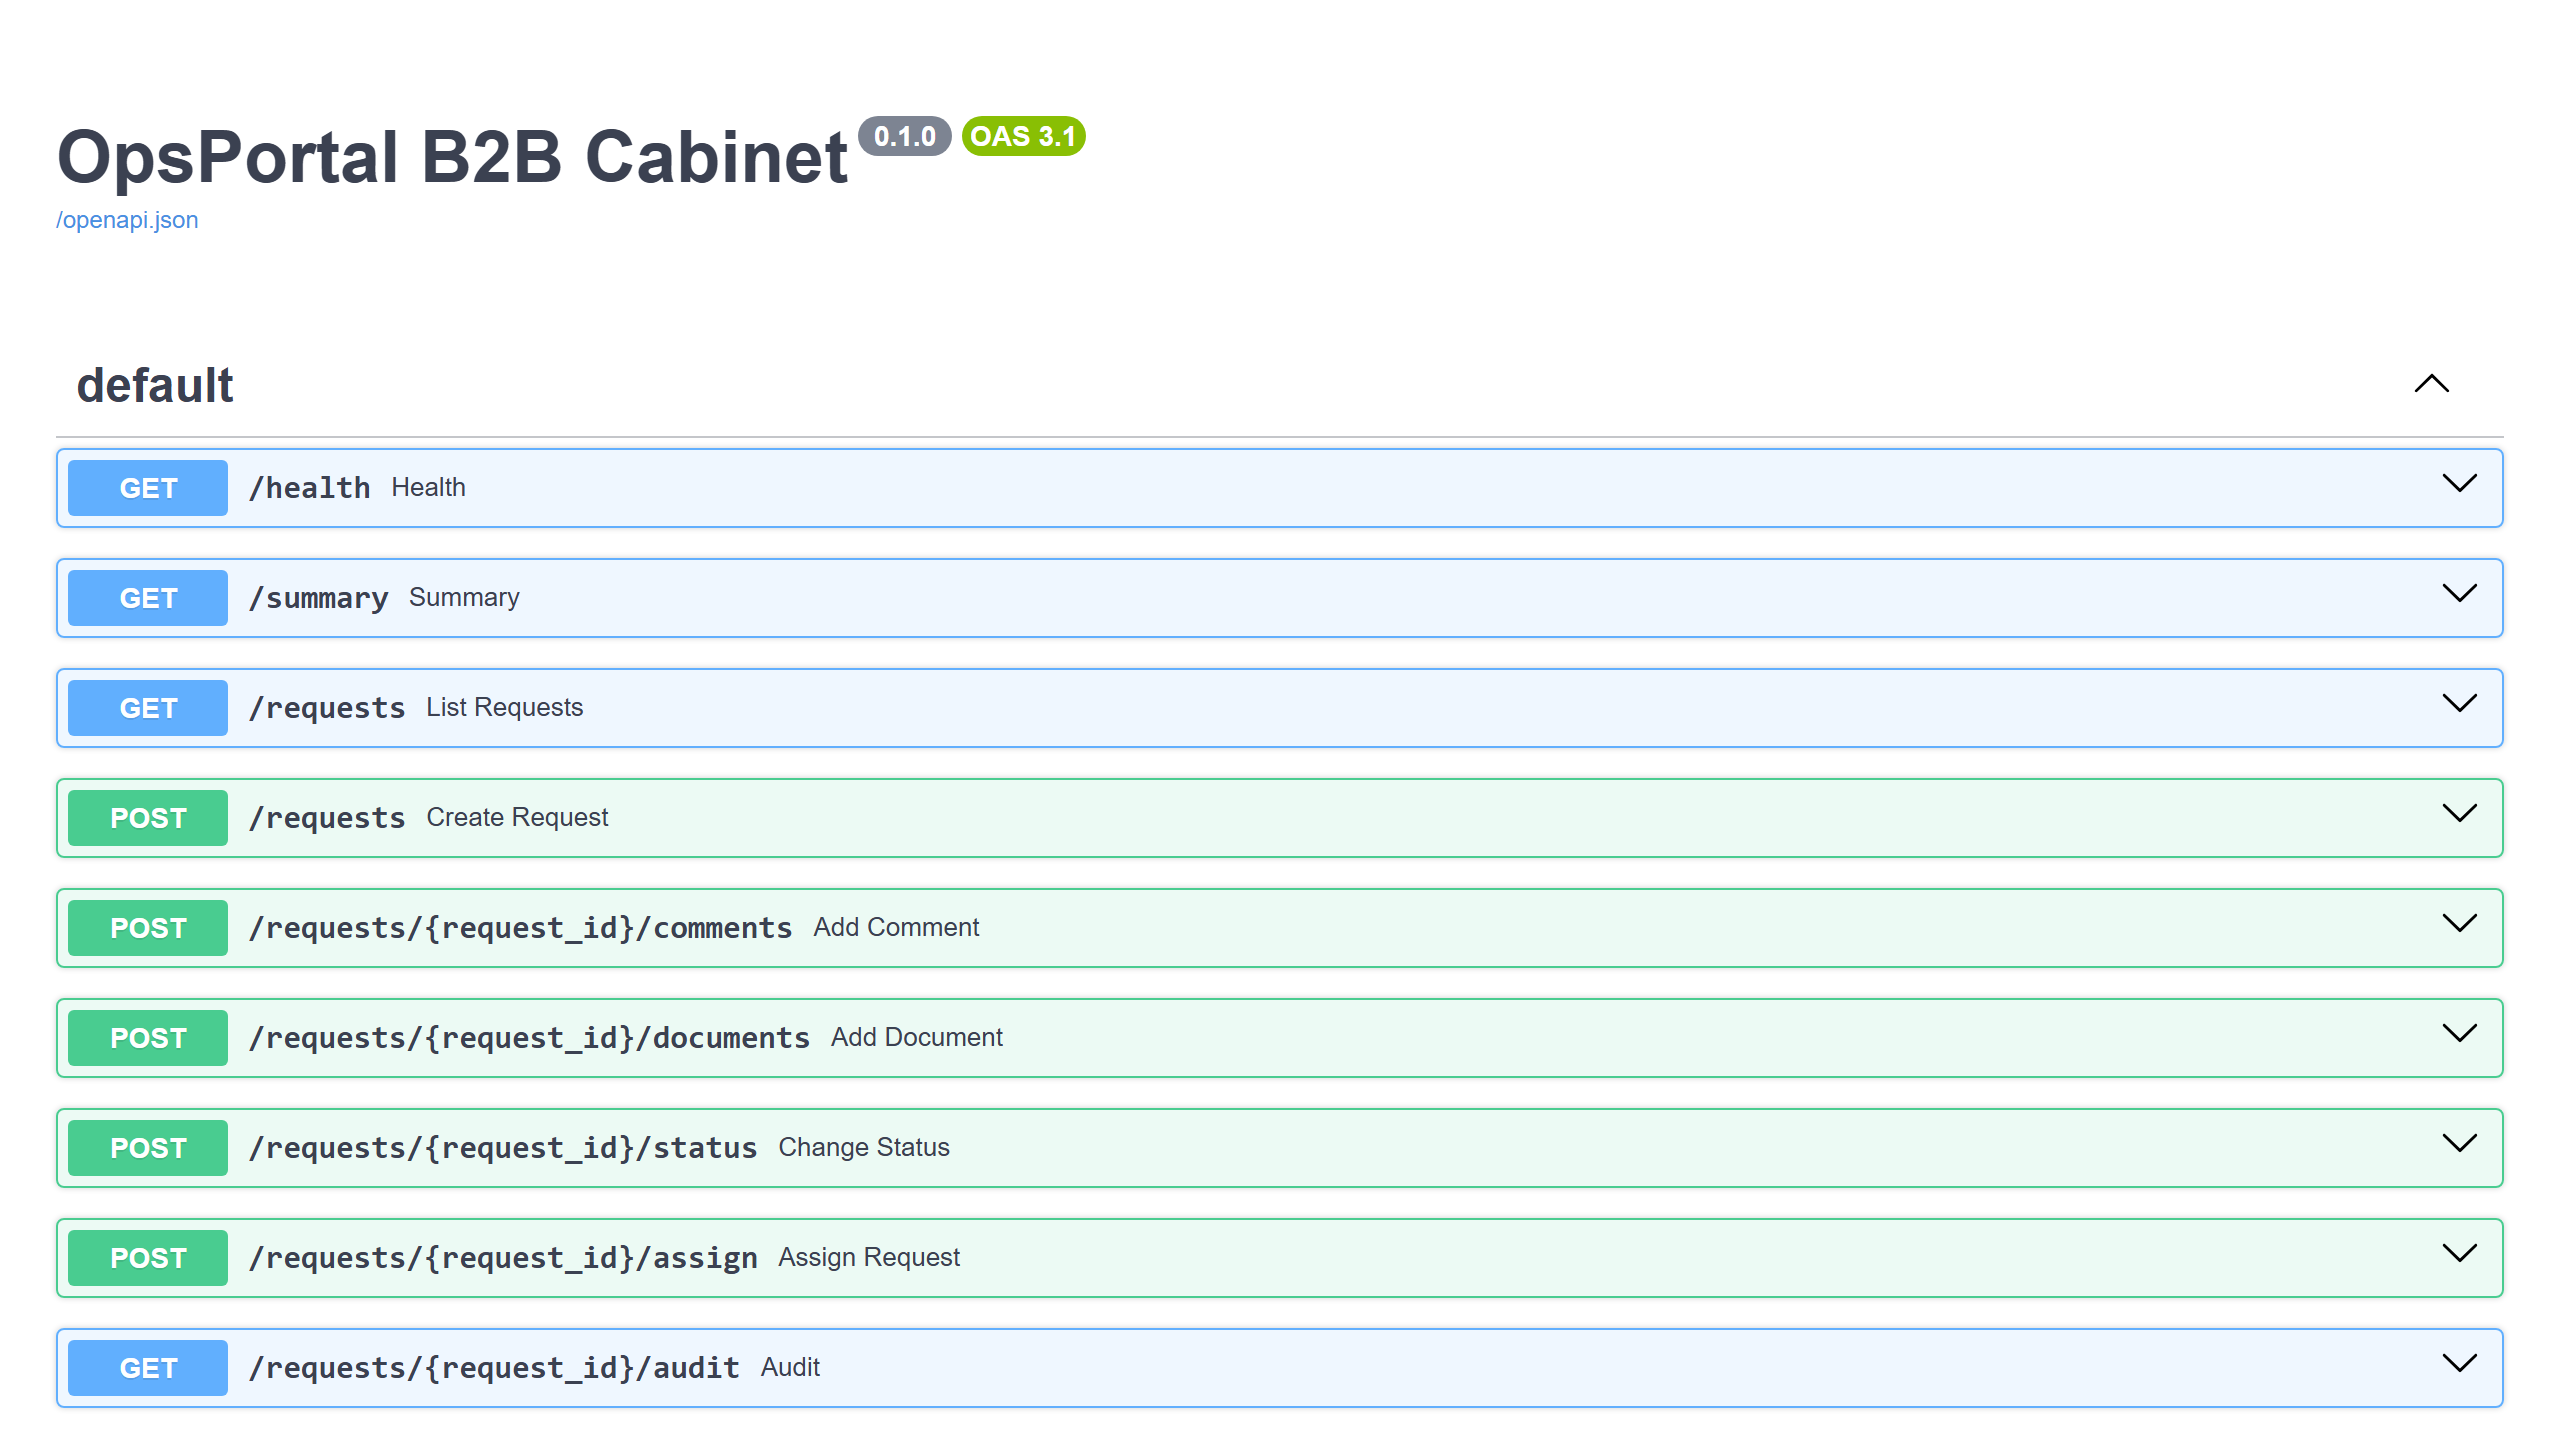Click the 0.1.0 version badge
Image resolution: width=2560 pixels, height=1440 pixels.
click(x=905, y=137)
